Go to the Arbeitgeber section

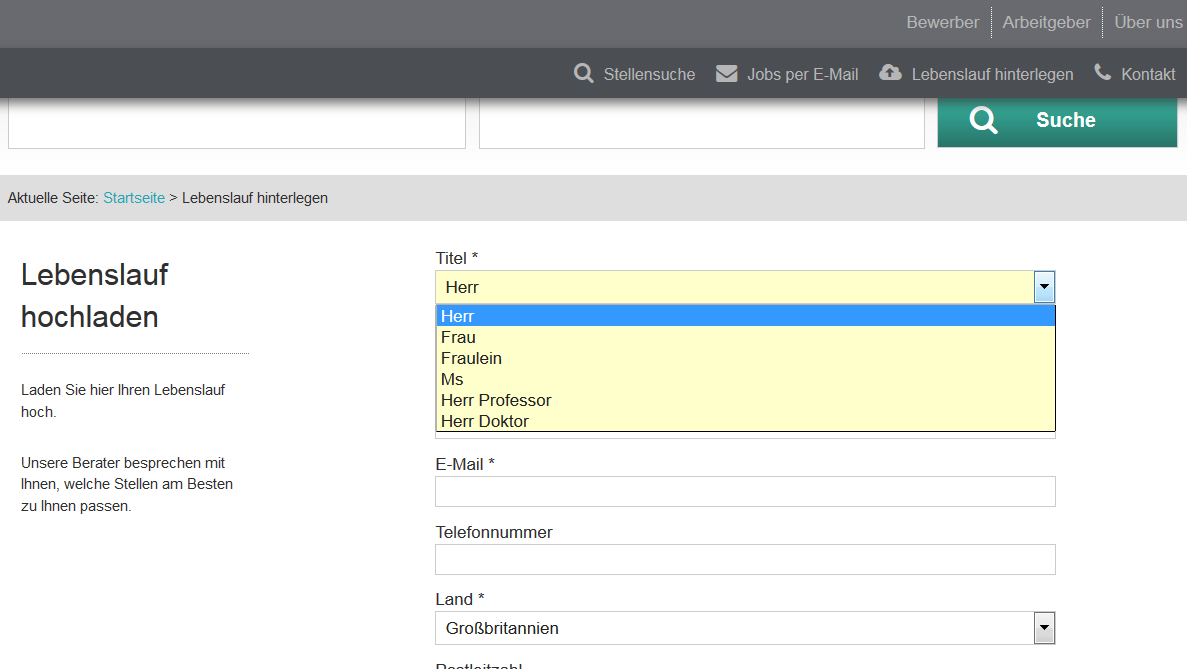coord(1046,22)
